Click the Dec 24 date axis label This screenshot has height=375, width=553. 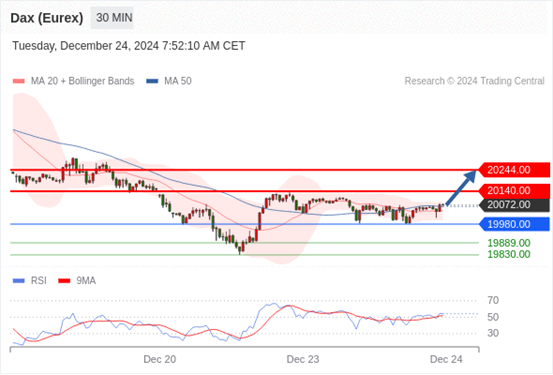click(446, 359)
